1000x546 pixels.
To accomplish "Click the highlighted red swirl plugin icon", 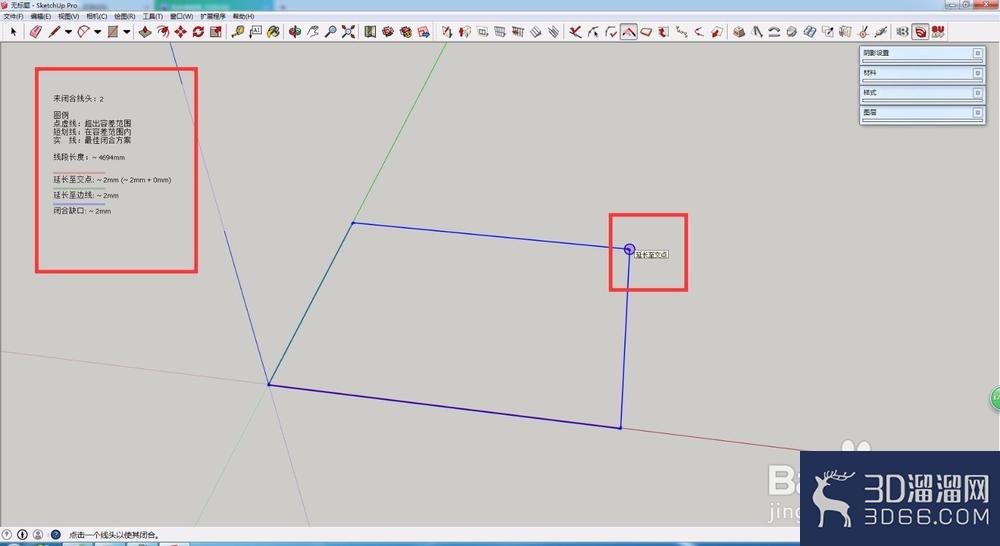I will coord(920,32).
